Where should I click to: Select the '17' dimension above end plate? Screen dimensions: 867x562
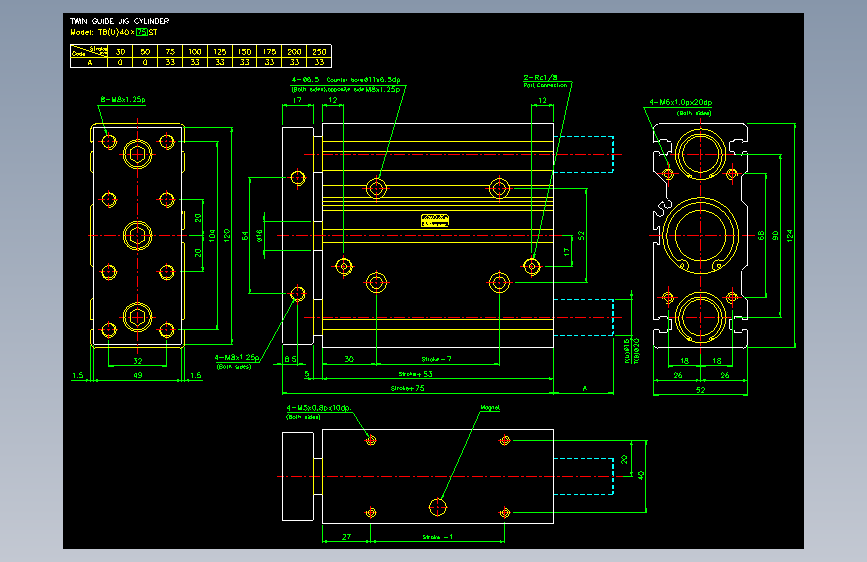[x=297, y=100]
